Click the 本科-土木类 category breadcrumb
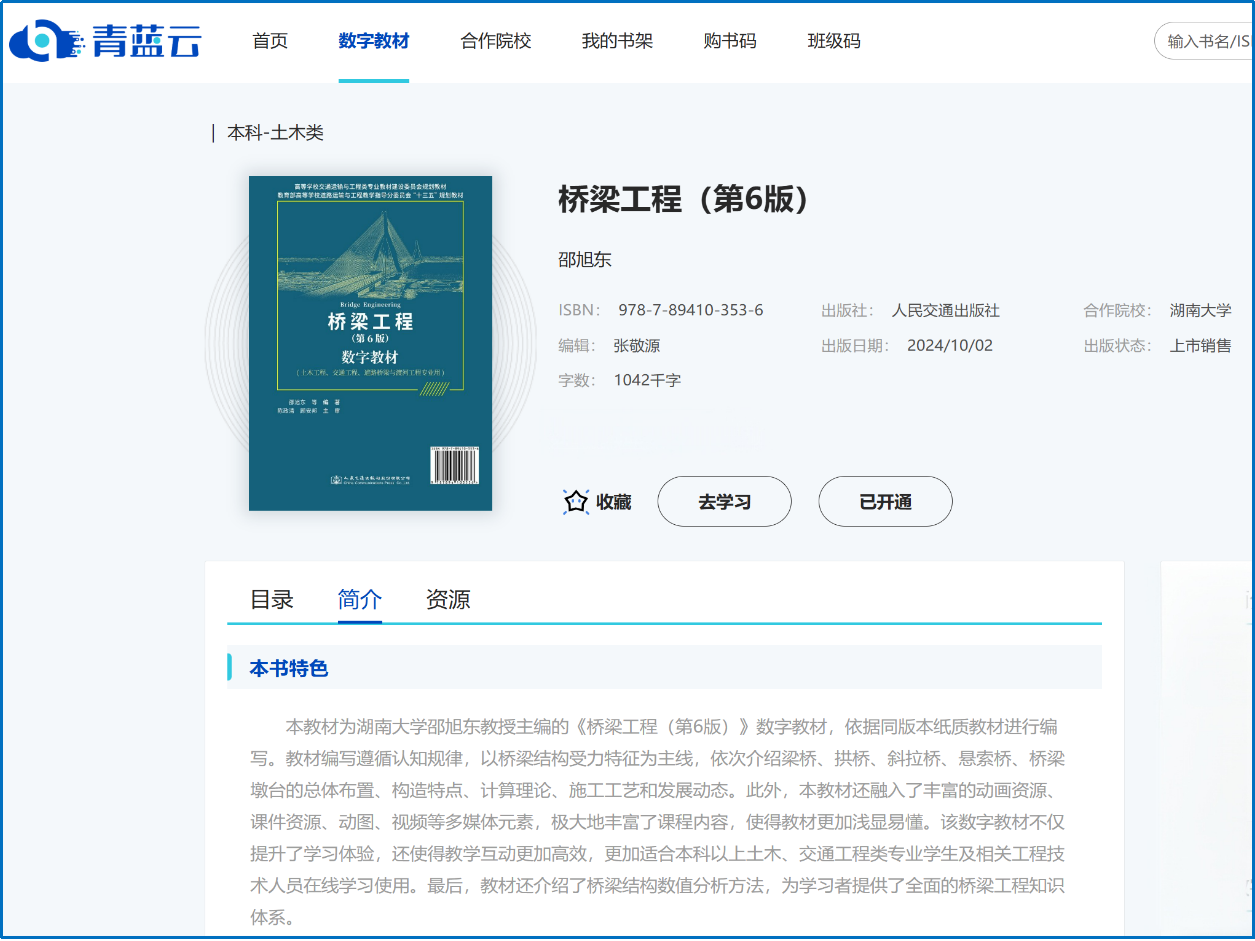The image size is (1255, 941). tap(275, 133)
